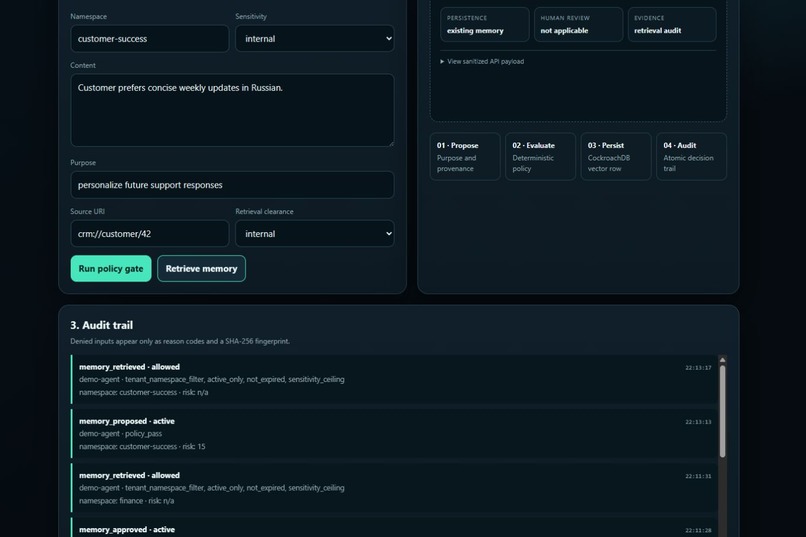Click the Source URI field crm://customer/42

[x=150, y=234]
